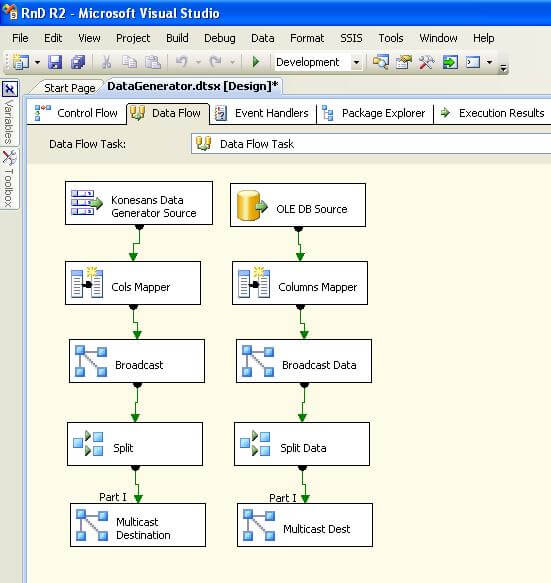The width and height of the screenshot is (551, 583).
Task: Open the Tools menu
Action: [390, 38]
